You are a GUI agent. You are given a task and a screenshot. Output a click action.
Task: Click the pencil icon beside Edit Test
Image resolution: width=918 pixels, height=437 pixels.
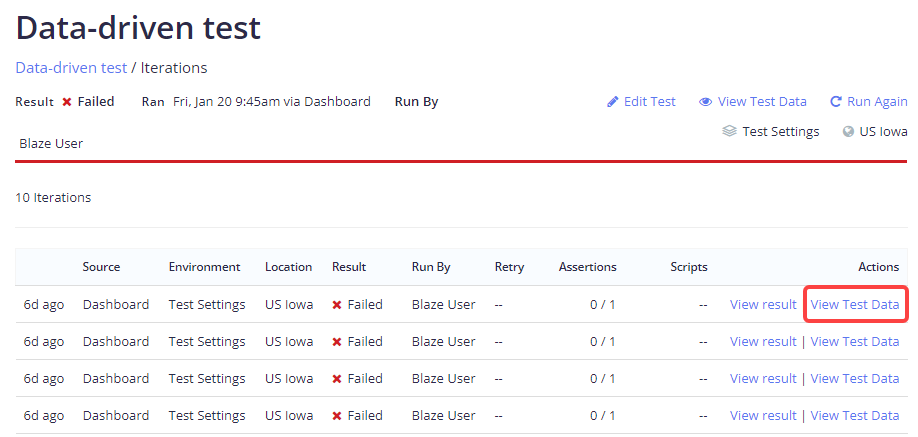tap(613, 102)
